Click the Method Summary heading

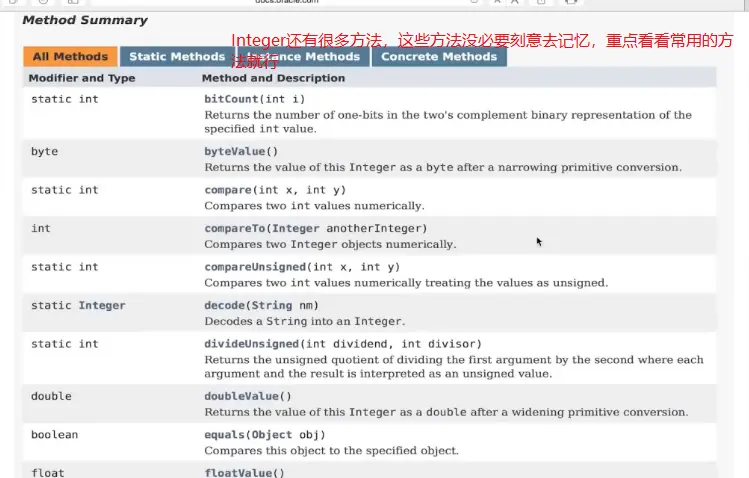[85, 20]
